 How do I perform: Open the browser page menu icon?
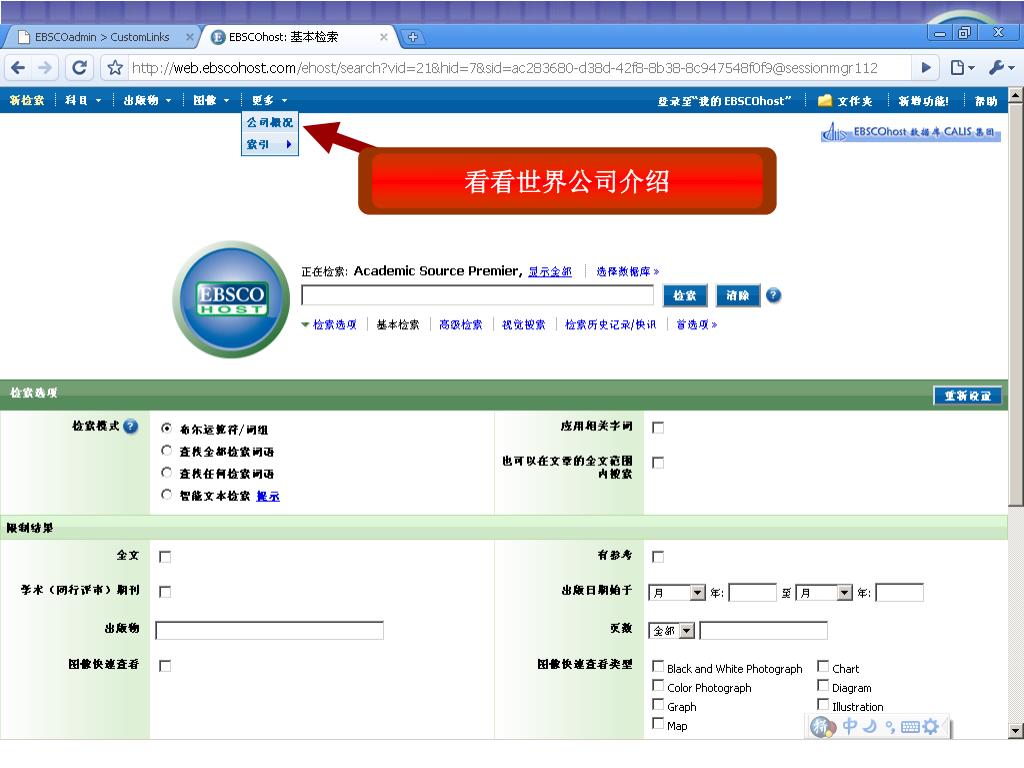coord(962,67)
